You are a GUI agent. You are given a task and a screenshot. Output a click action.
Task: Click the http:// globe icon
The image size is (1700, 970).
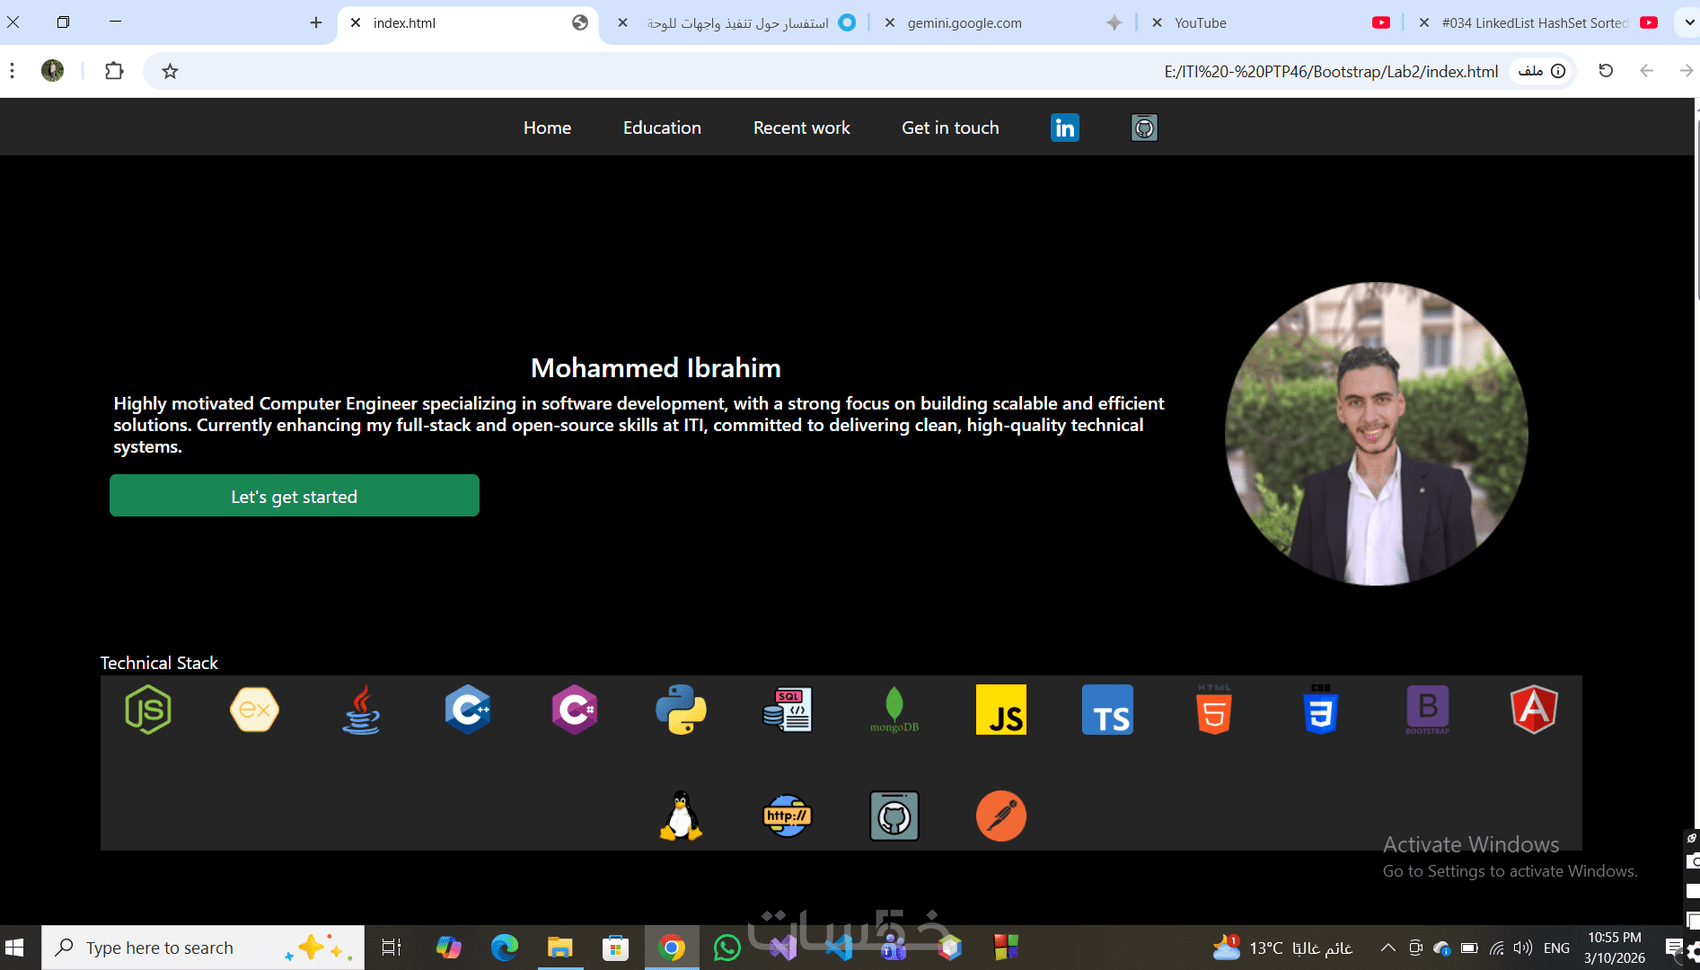[x=787, y=816]
